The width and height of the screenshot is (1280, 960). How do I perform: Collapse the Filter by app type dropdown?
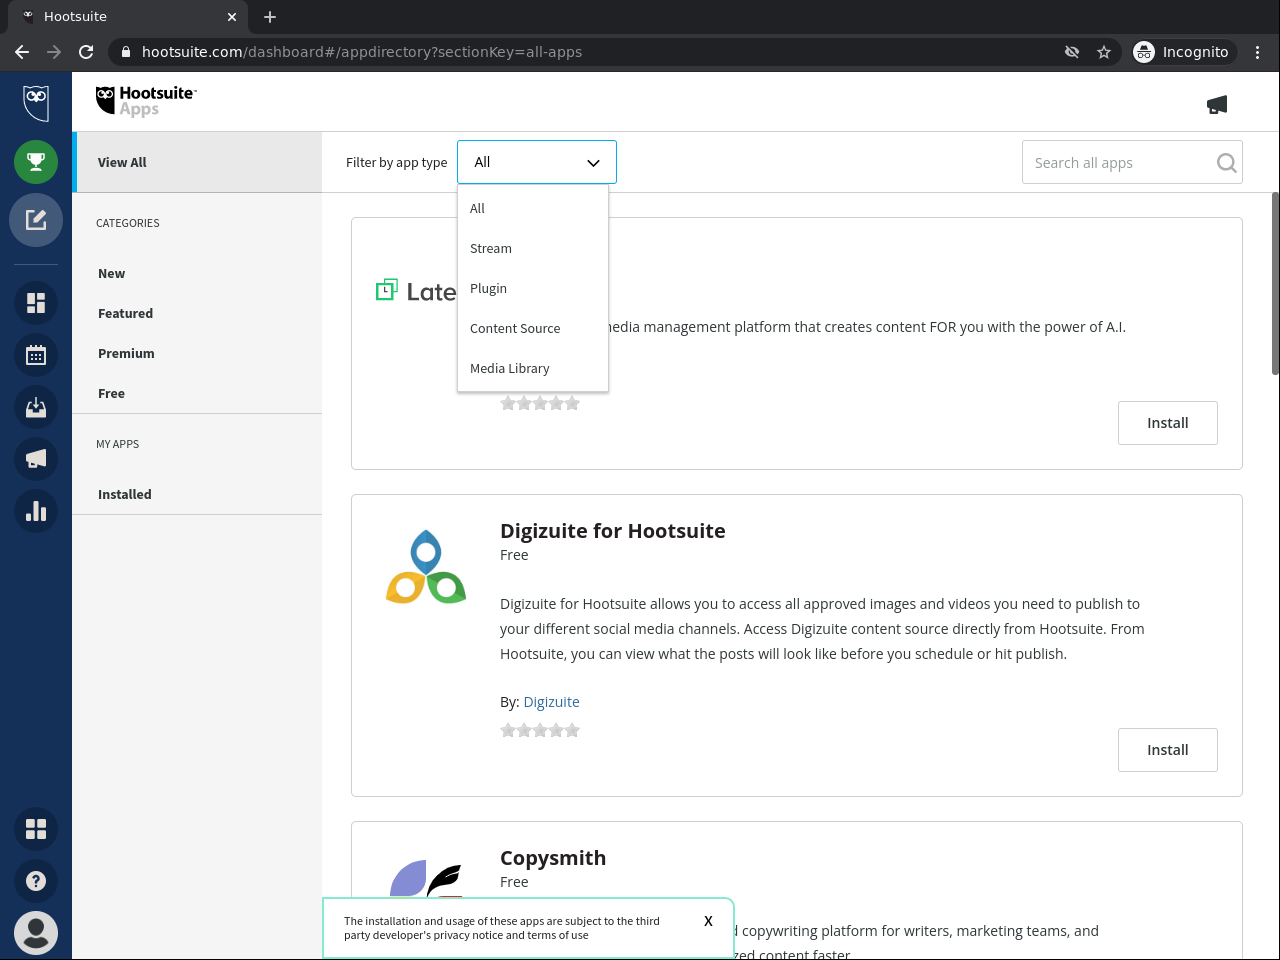(537, 162)
